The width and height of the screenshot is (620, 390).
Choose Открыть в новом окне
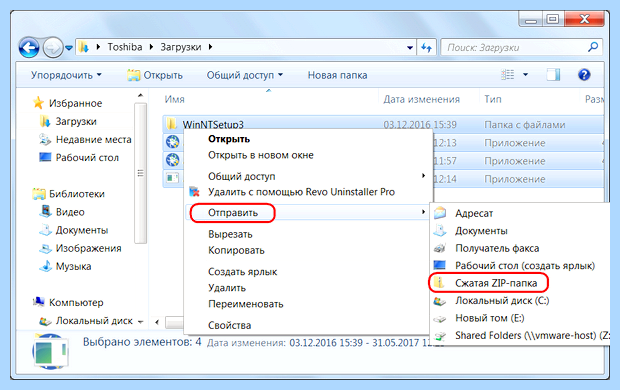[x=261, y=155]
